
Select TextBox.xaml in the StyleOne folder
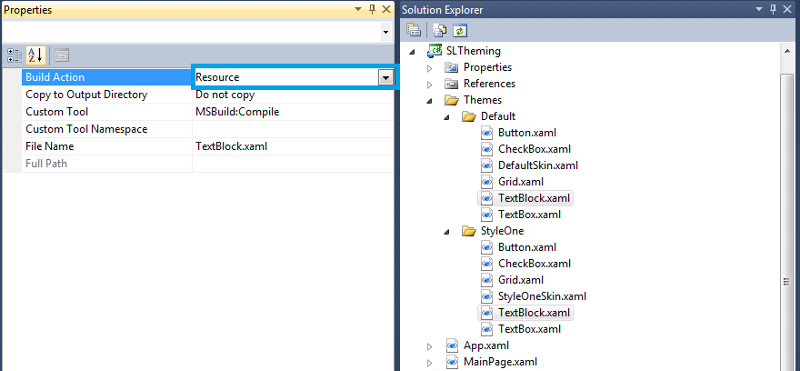529,329
